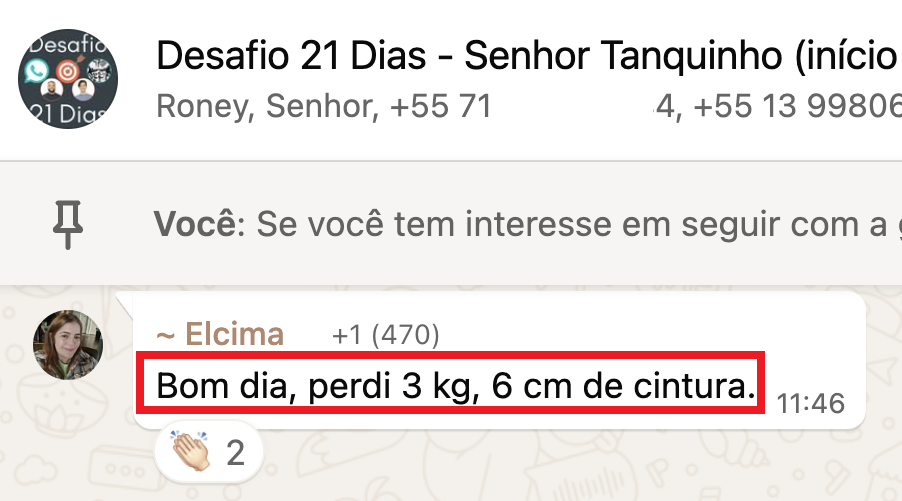This screenshot has height=501, width=902.
Task: Click the pin icon in pinned bar
Action: click(x=68, y=224)
